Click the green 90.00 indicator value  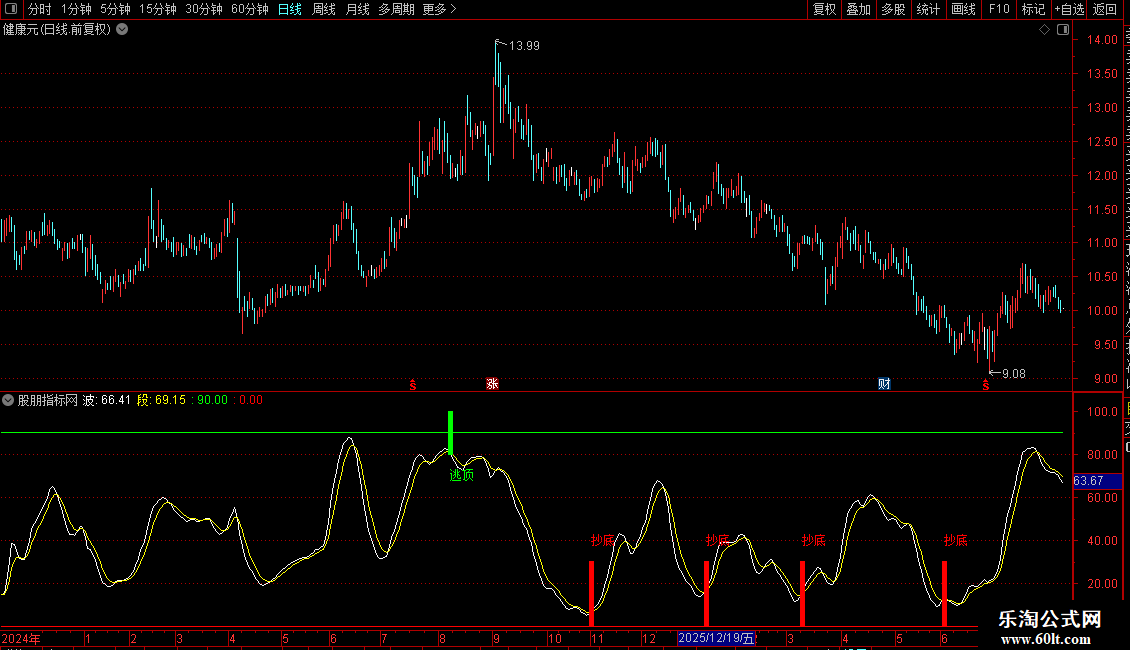(x=213, y=400)
